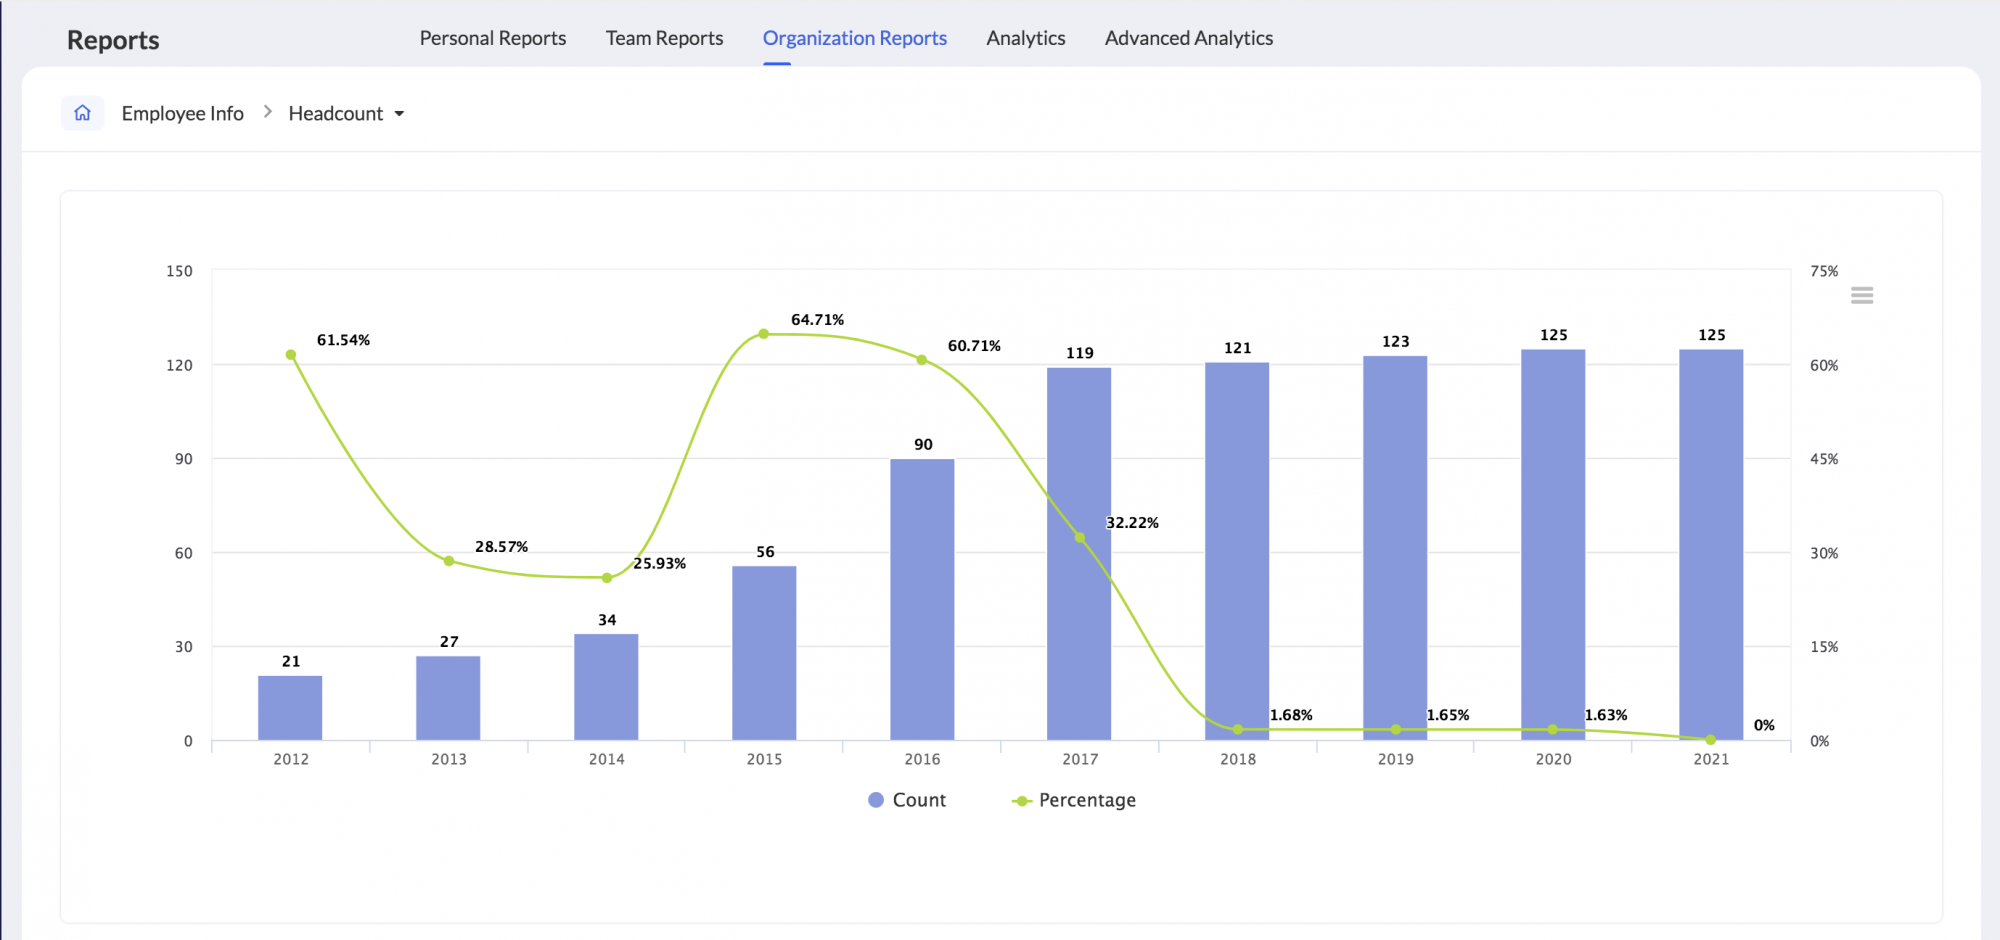The width and height of the screenshot is (2000, 940).
Task: Select the 0% data point for 2021
Action: click(1711, 739)
